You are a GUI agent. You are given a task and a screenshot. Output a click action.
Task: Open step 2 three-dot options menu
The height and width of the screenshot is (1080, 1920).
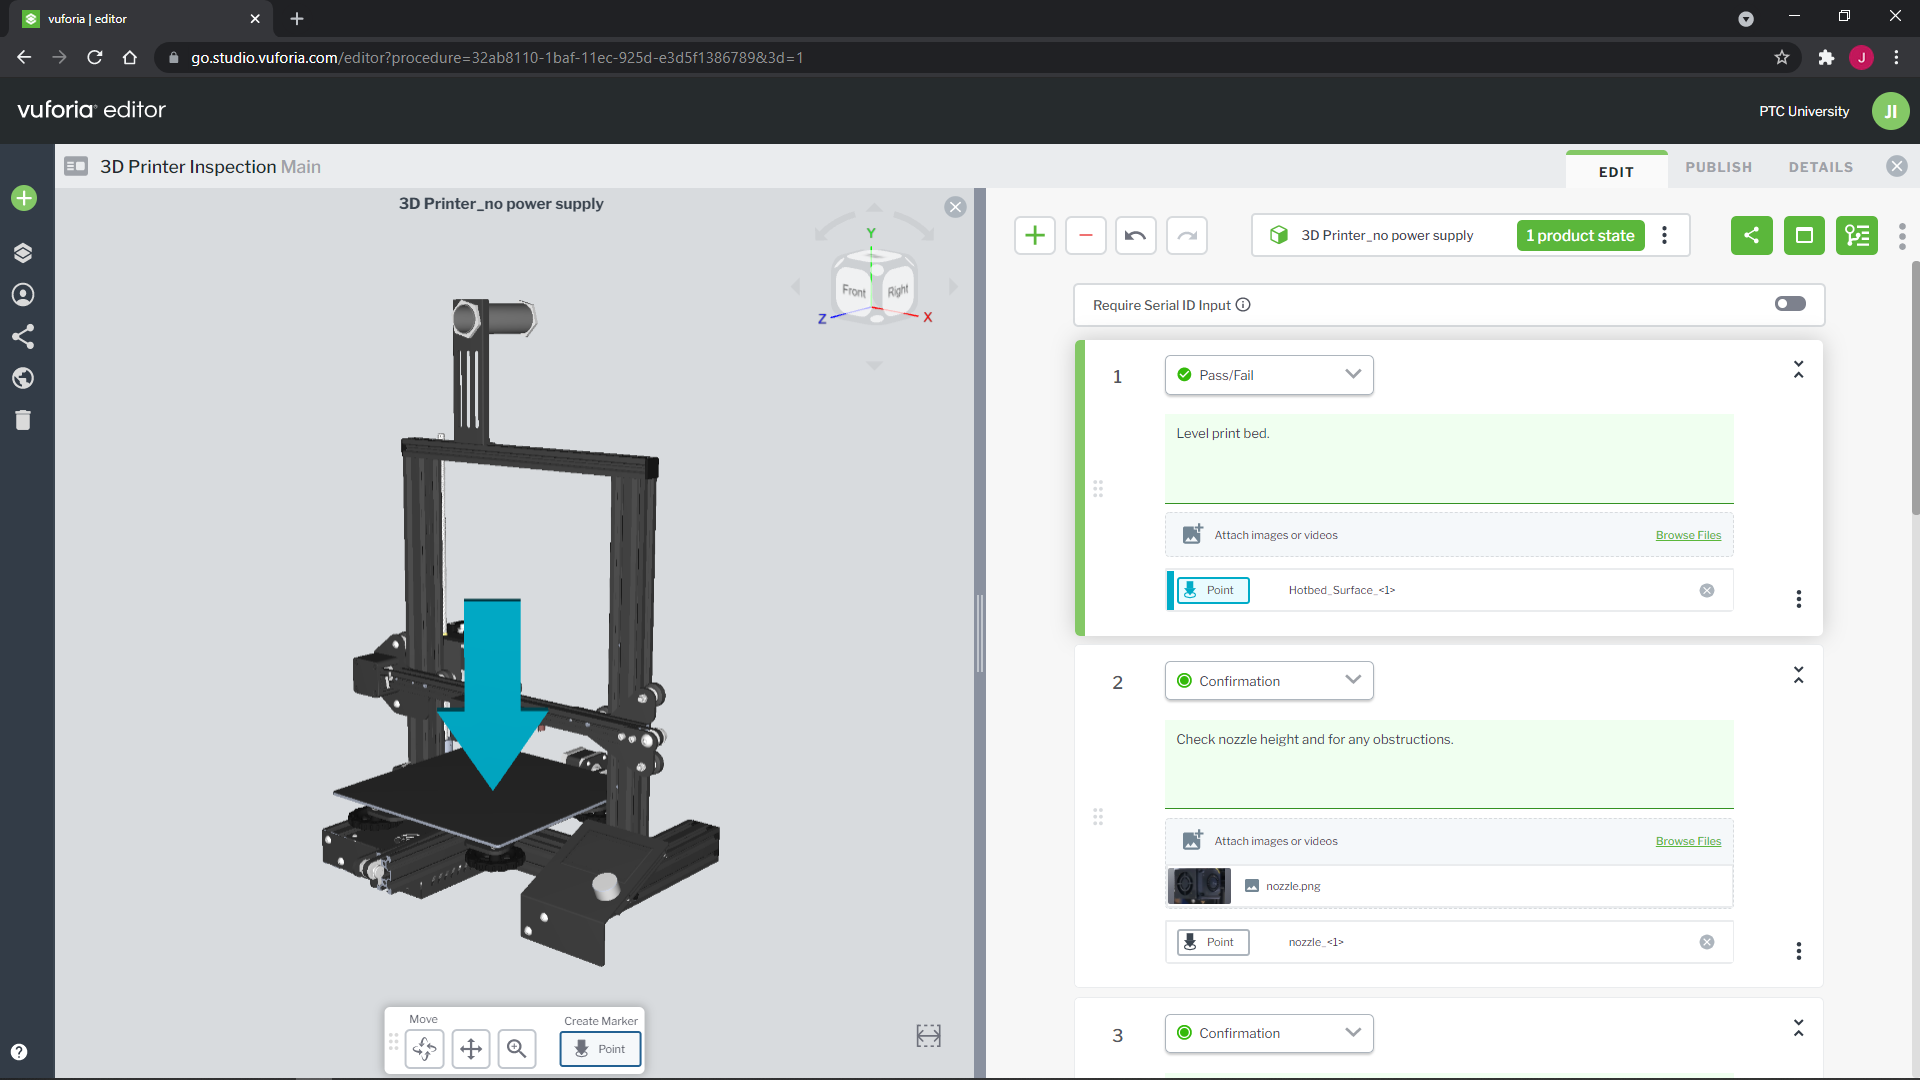coord(1798,951)
